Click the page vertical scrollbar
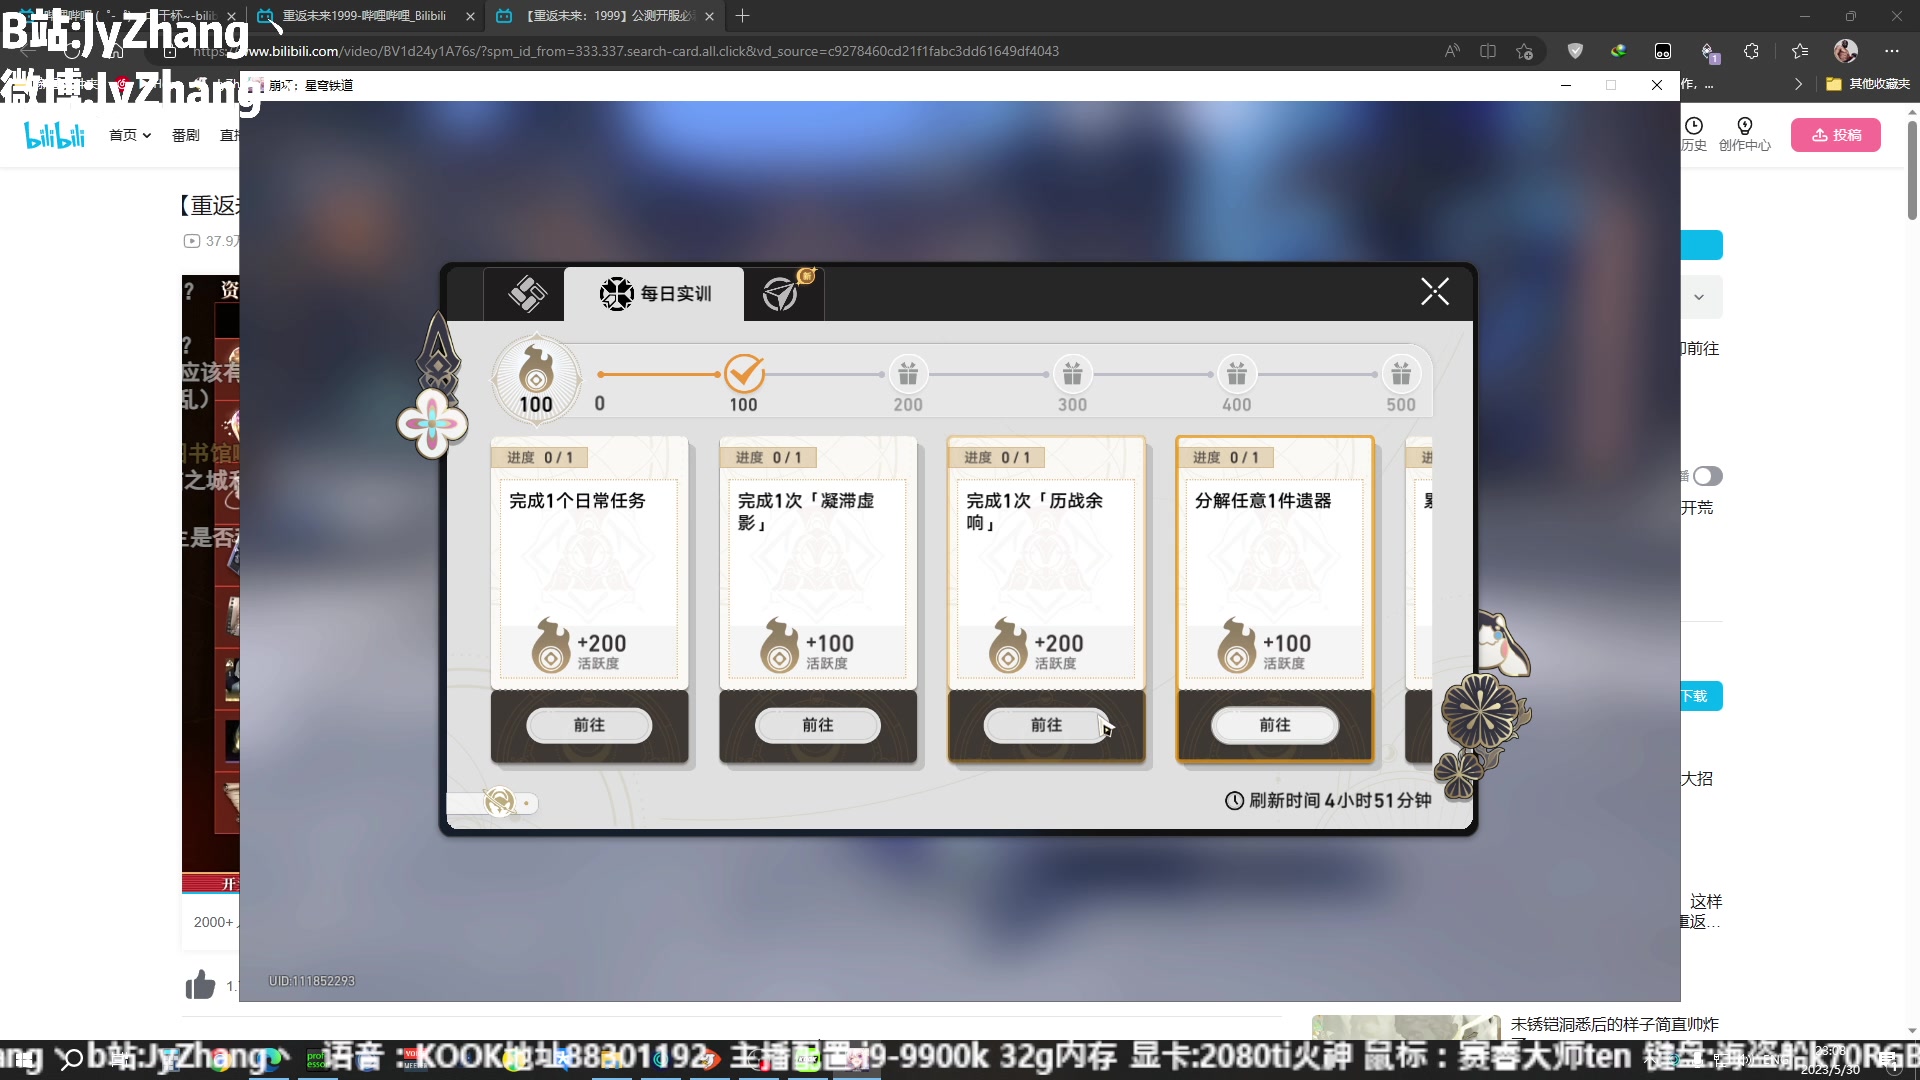 point(1912,170)
